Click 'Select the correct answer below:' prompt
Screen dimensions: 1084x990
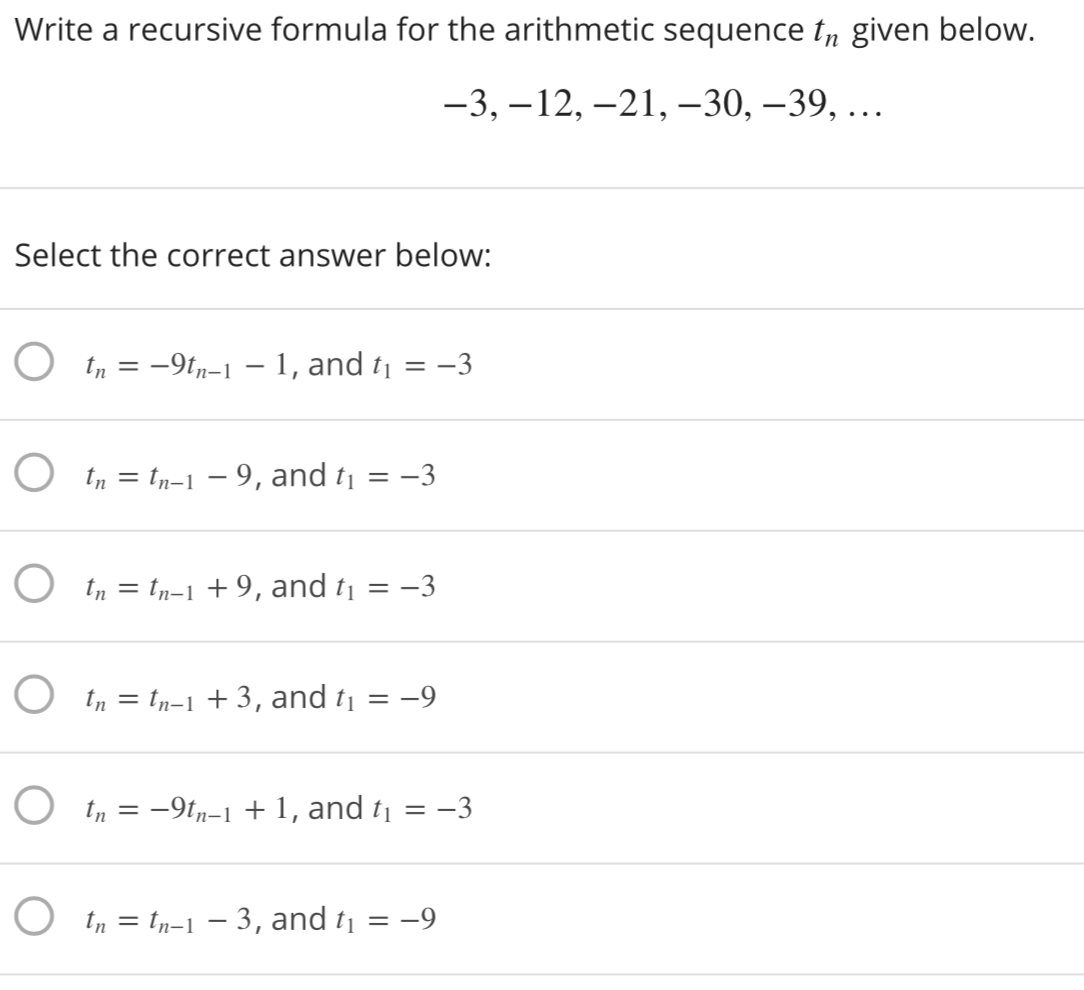pyautogui.click(x=253, y=255)
